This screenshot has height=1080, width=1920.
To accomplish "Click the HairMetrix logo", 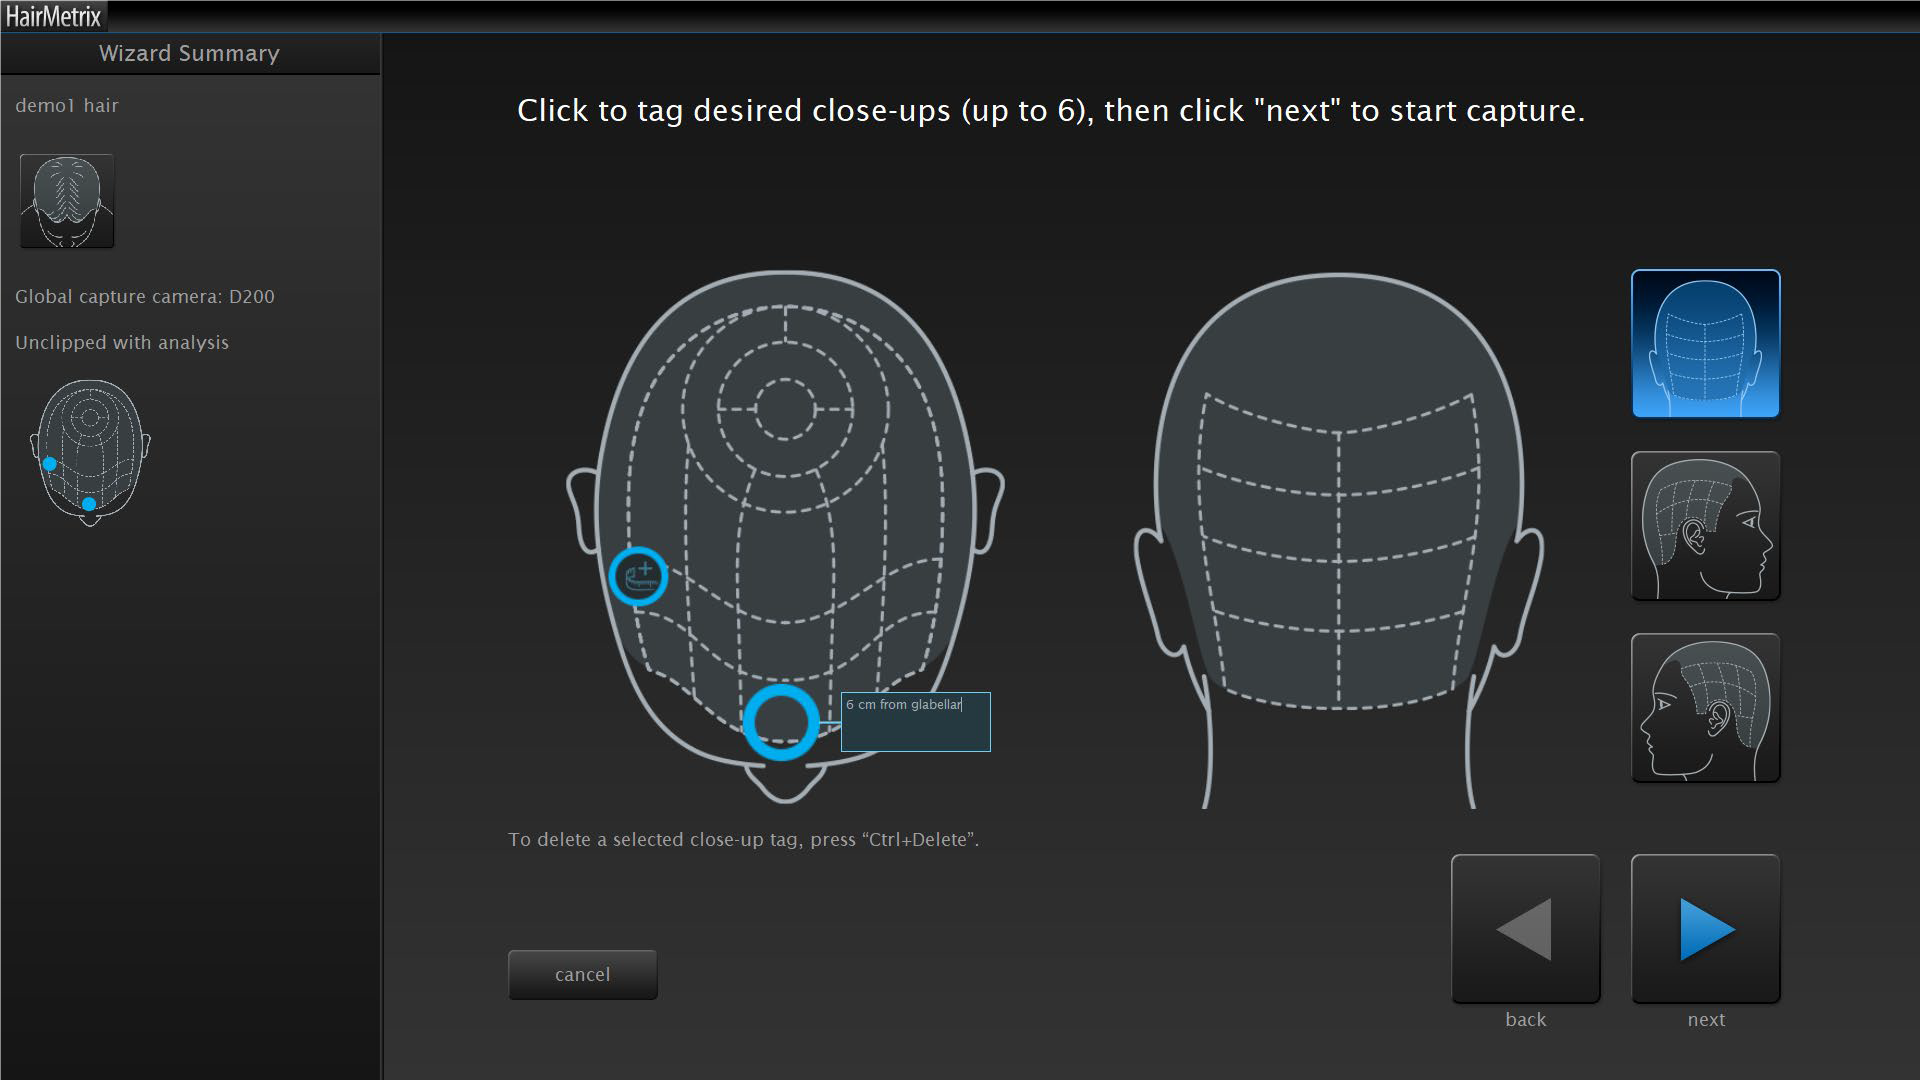I will (53, 16).
